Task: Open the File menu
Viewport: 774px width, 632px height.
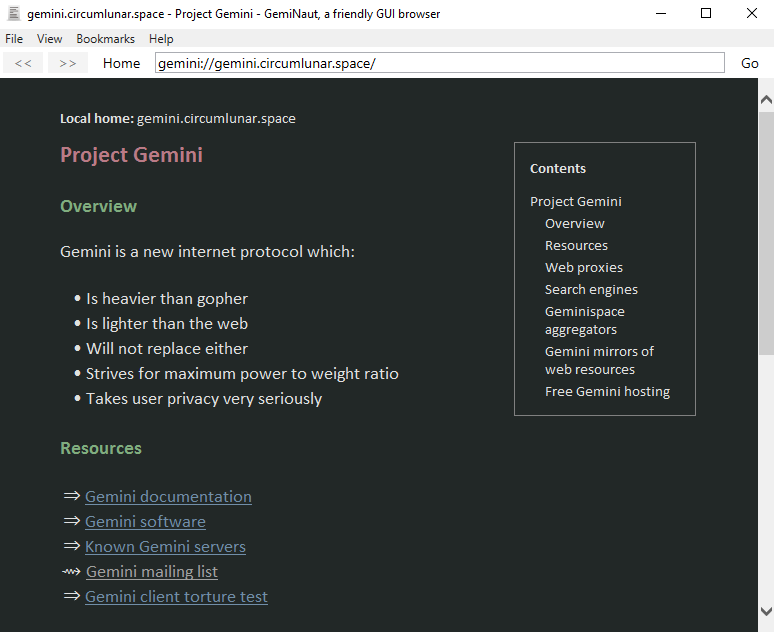Action: click(x=14, y=39)
